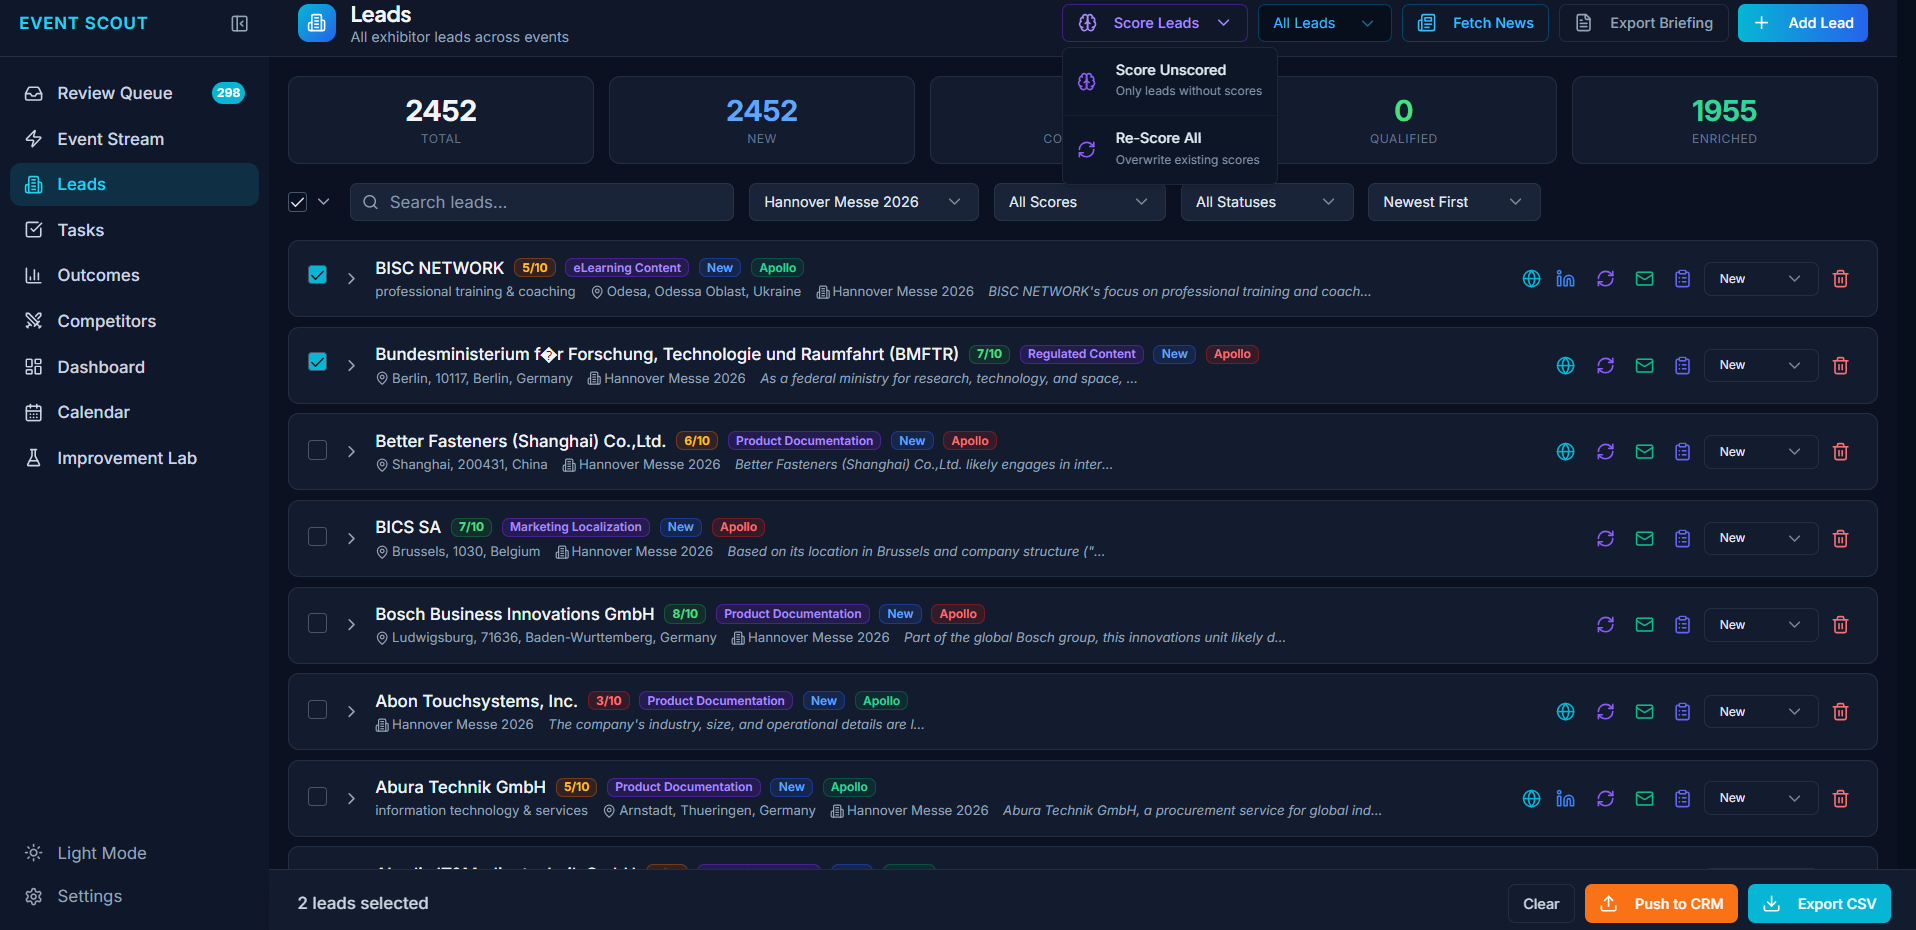Open the Newest First sort dropdown
Screen dimensions: 1916x930
1454,202
